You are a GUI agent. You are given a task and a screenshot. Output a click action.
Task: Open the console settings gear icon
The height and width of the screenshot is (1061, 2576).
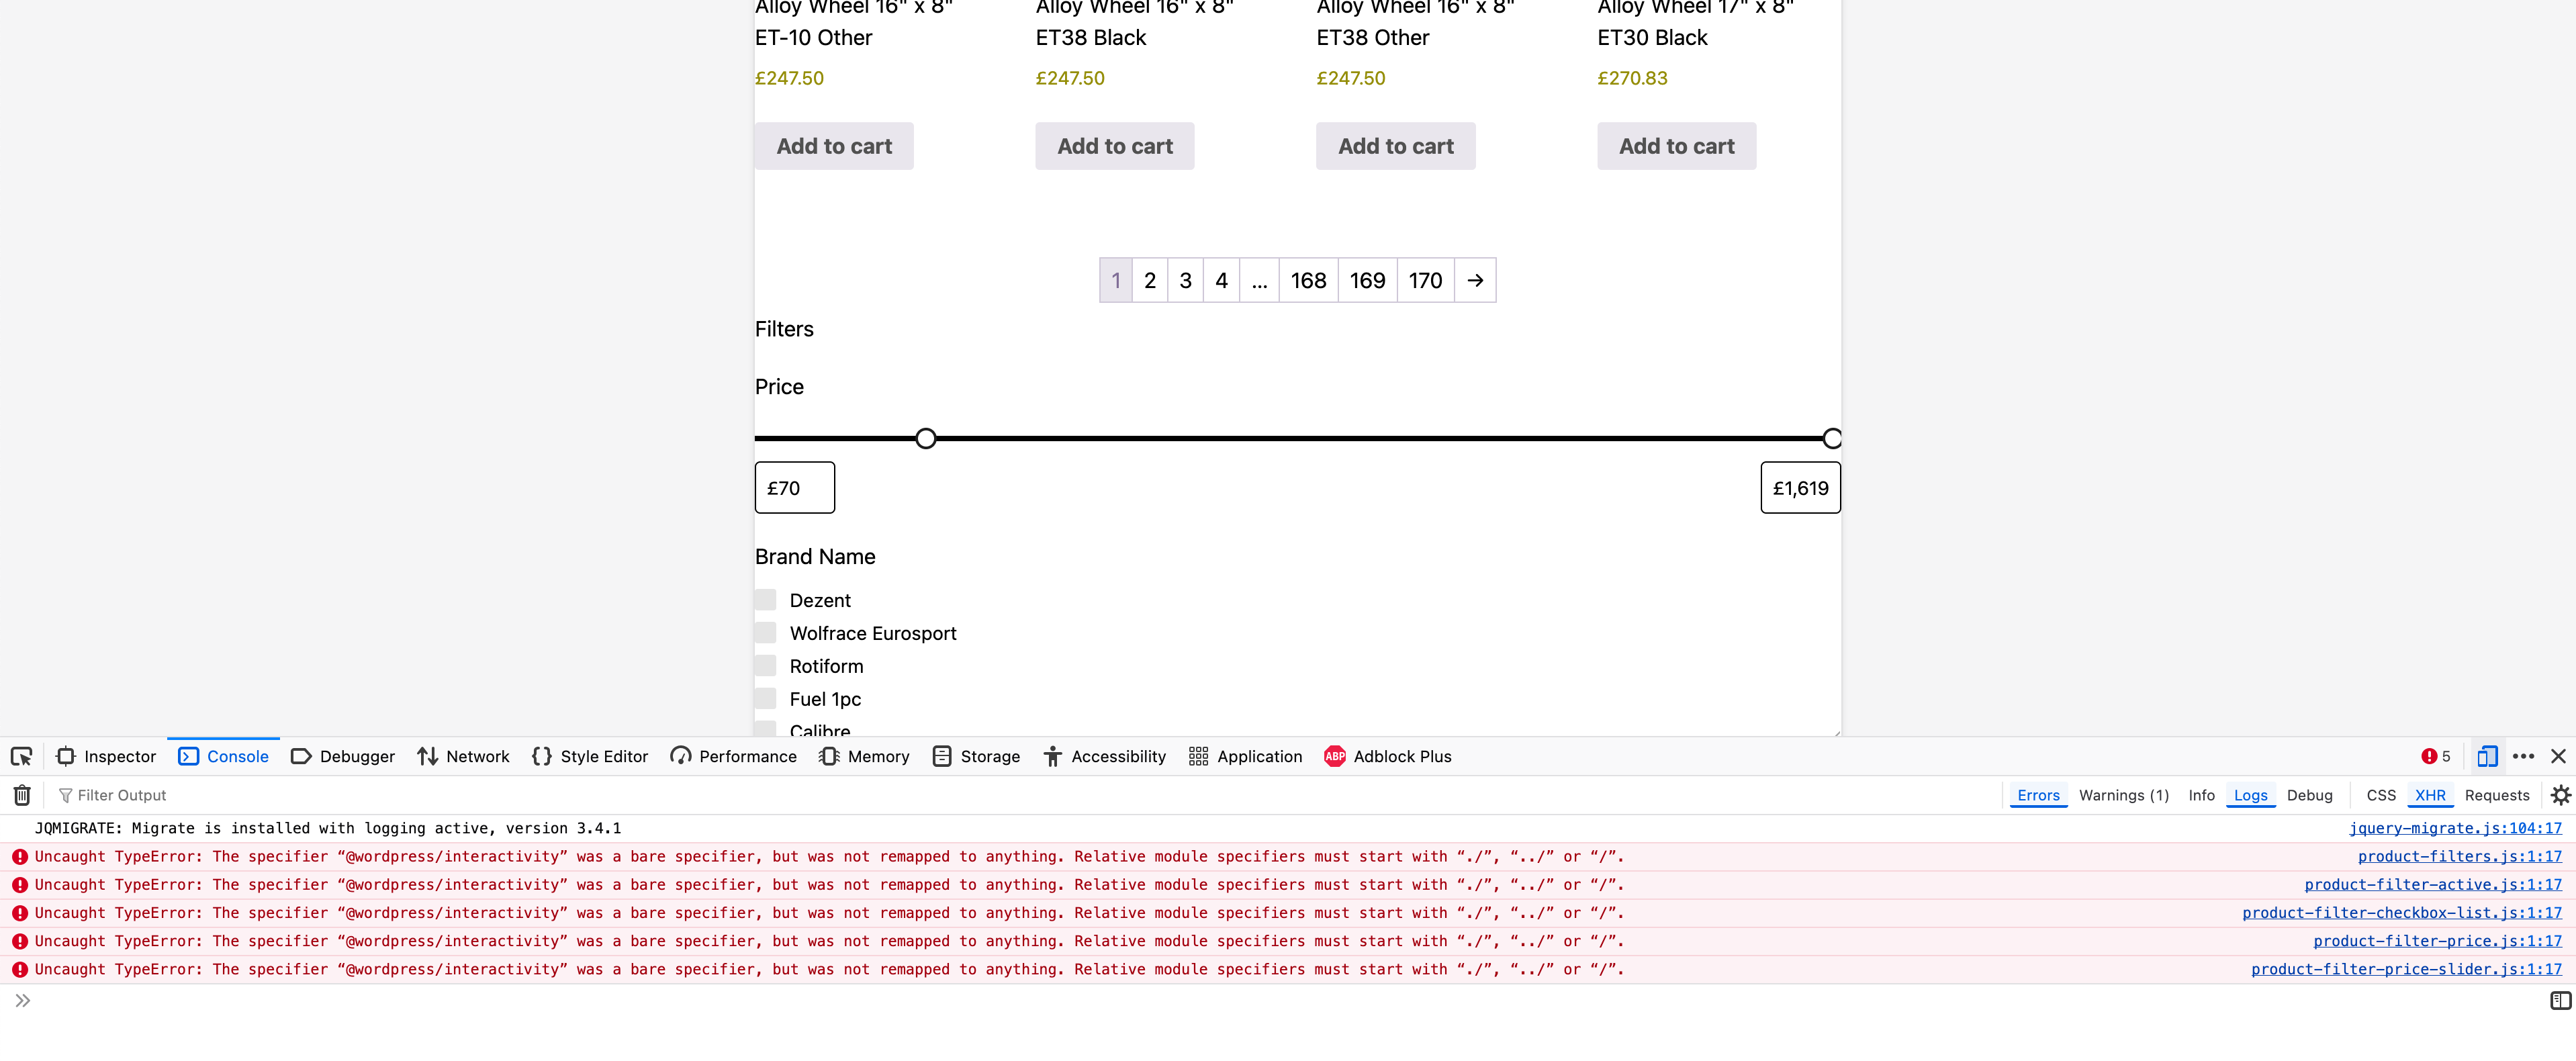point(2561,795)
